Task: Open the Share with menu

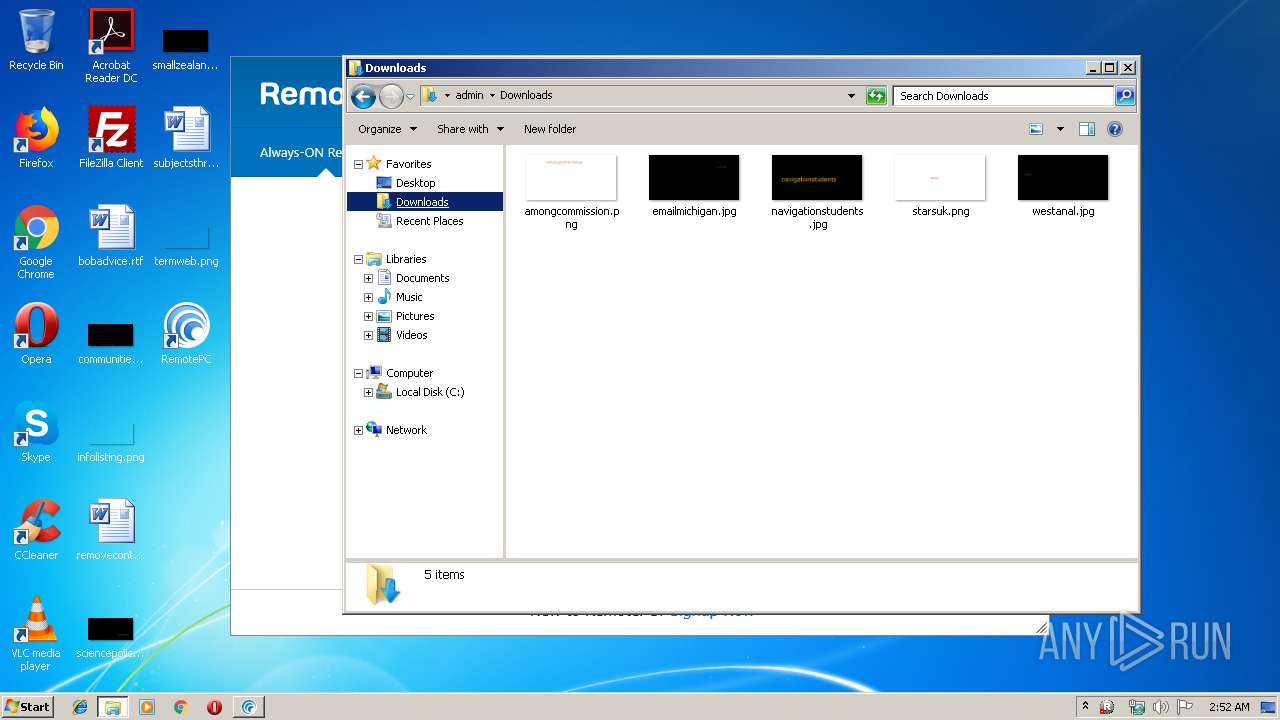Action: pos(470,129)
